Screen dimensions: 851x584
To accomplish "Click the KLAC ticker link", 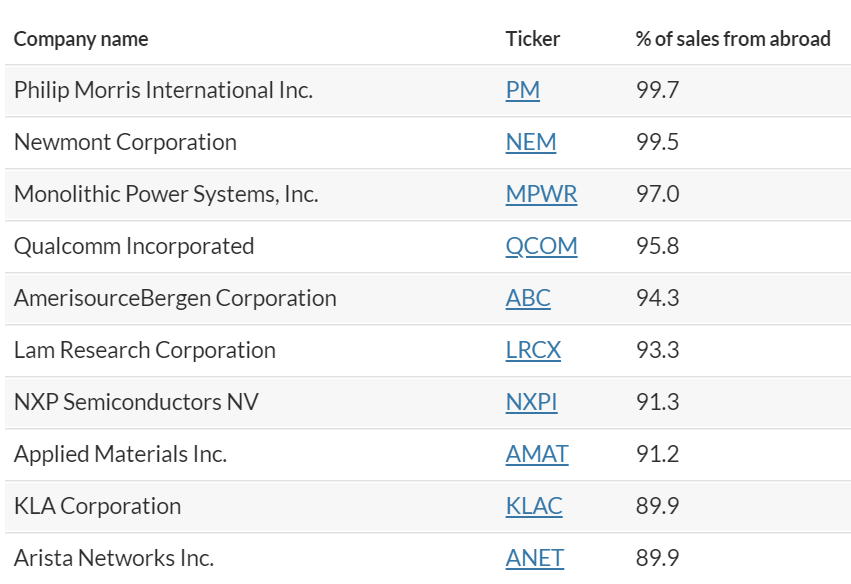I will pyautogui.click(x=534, y=506).
